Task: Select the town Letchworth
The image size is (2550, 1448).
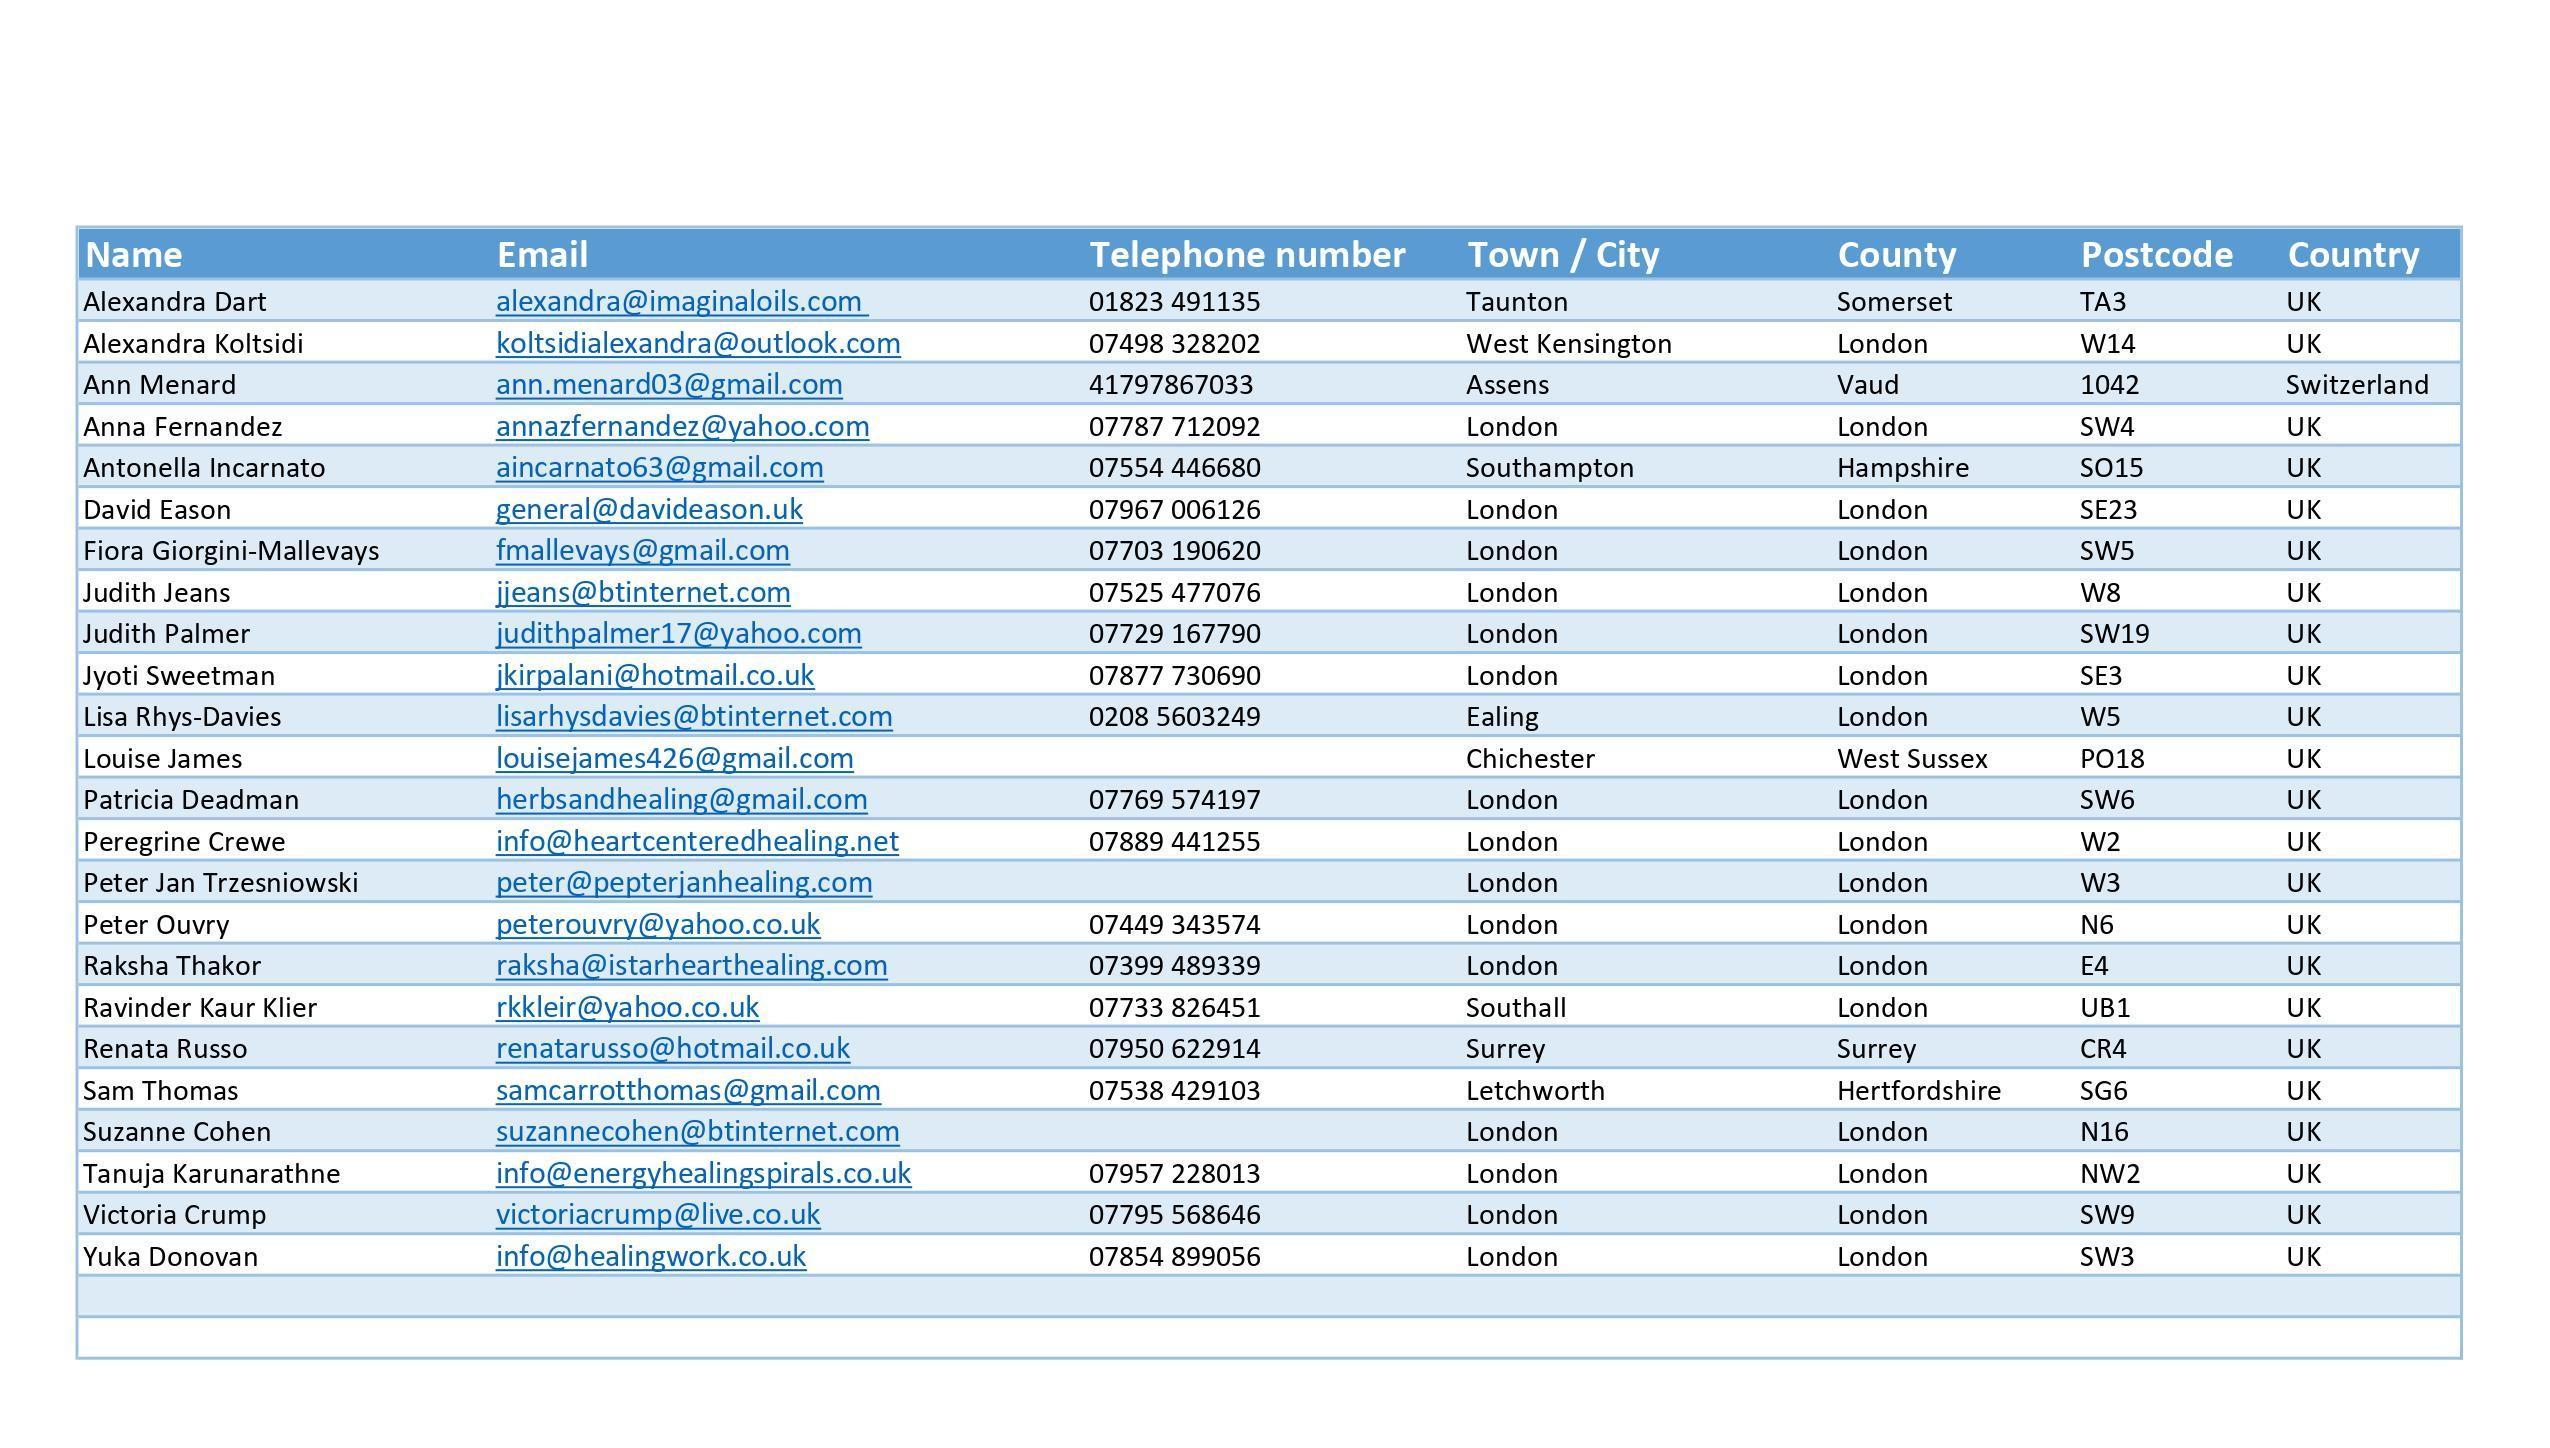Action: (1535, 1090)
